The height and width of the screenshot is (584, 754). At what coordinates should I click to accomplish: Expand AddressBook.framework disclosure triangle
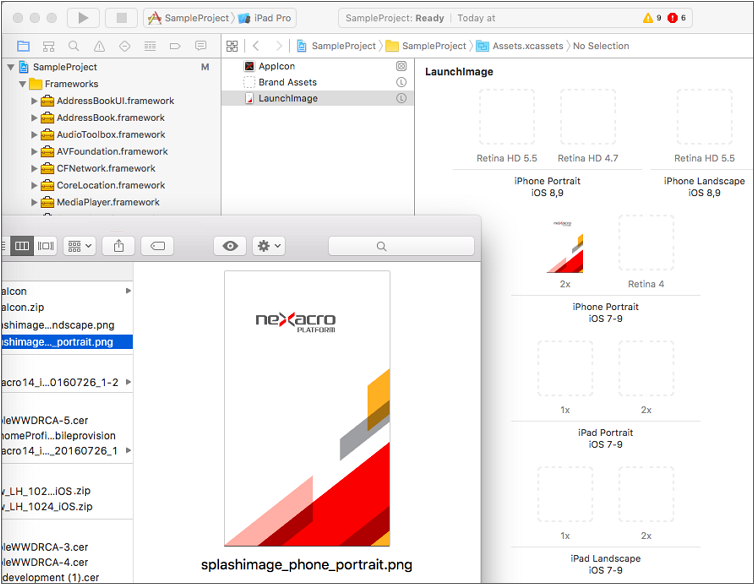click(x=34, y=118)
